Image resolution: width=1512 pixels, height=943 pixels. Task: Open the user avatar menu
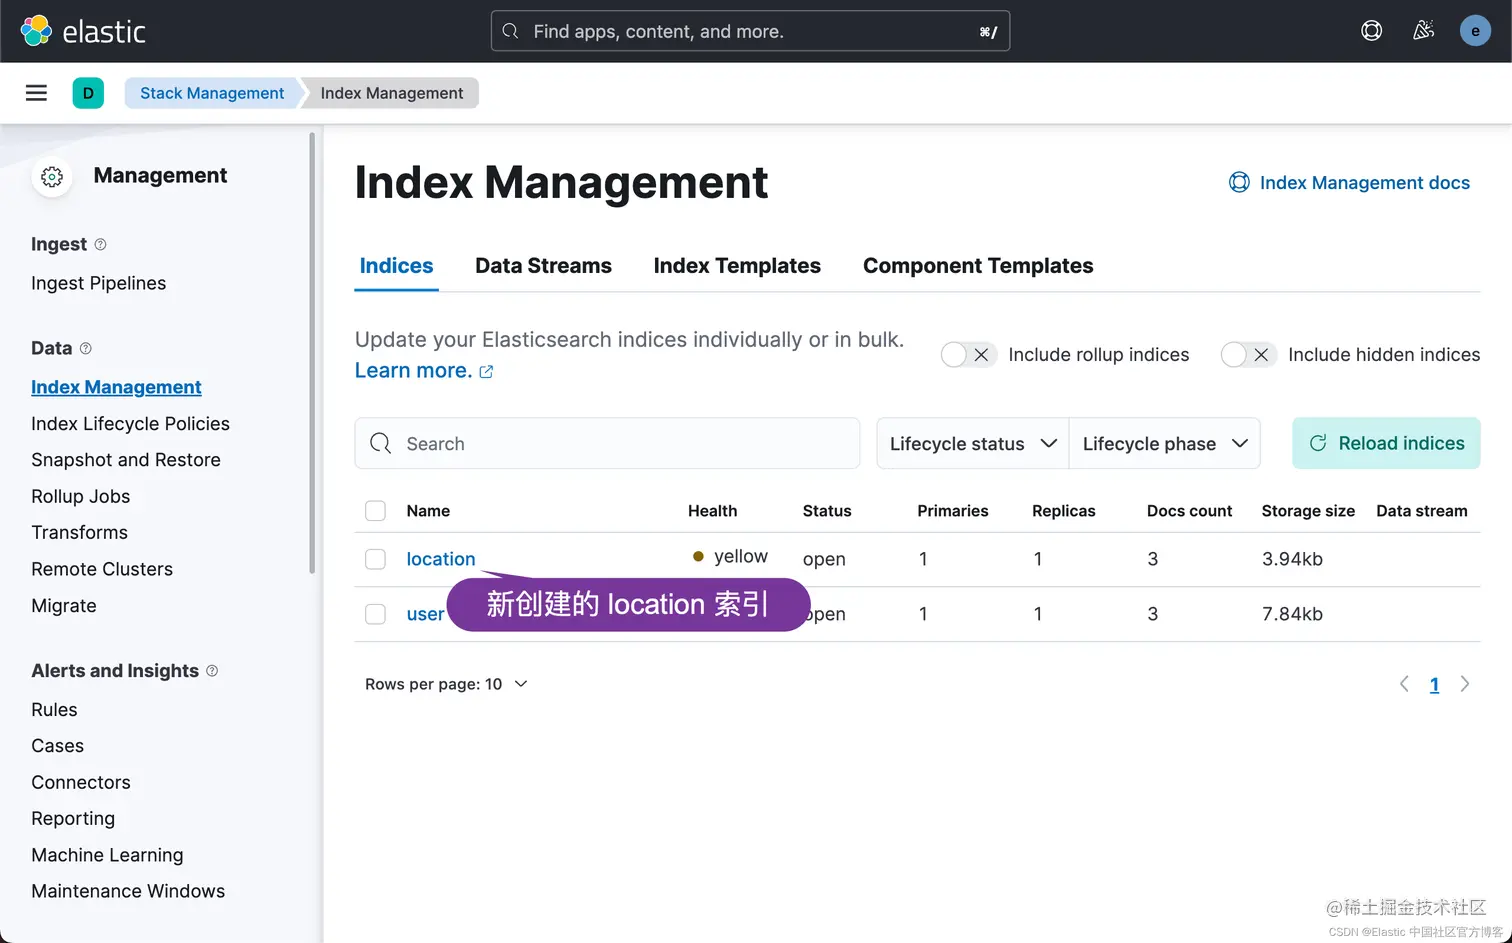(x=1475, y=31)
